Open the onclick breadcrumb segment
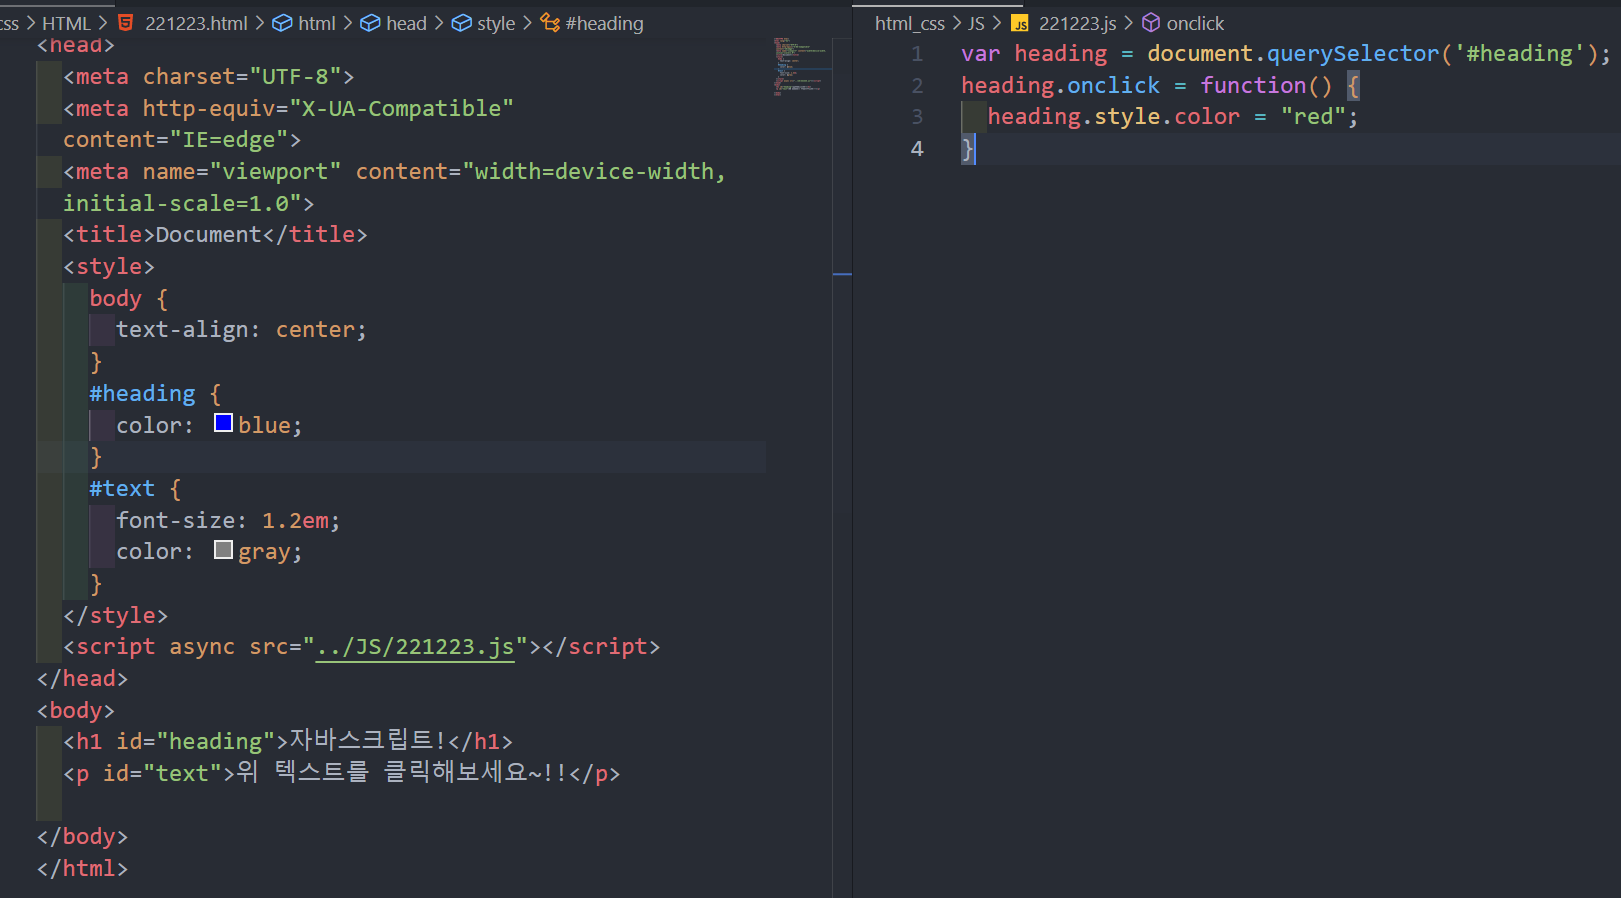 pos(1195,23)
